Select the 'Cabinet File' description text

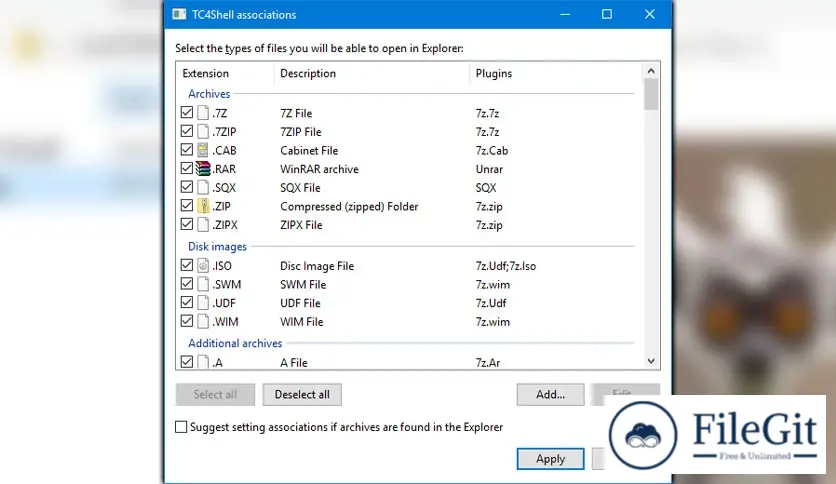309,150
